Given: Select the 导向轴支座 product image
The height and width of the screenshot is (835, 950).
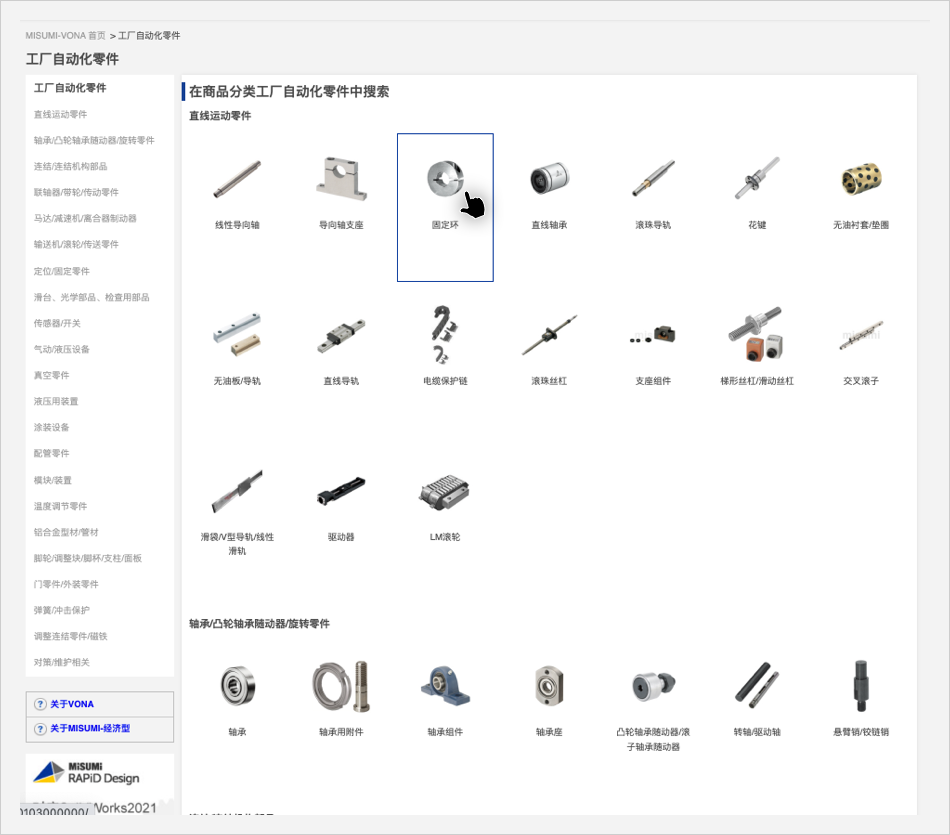Looking at the screenshot, I should click(x=341, y=180).
